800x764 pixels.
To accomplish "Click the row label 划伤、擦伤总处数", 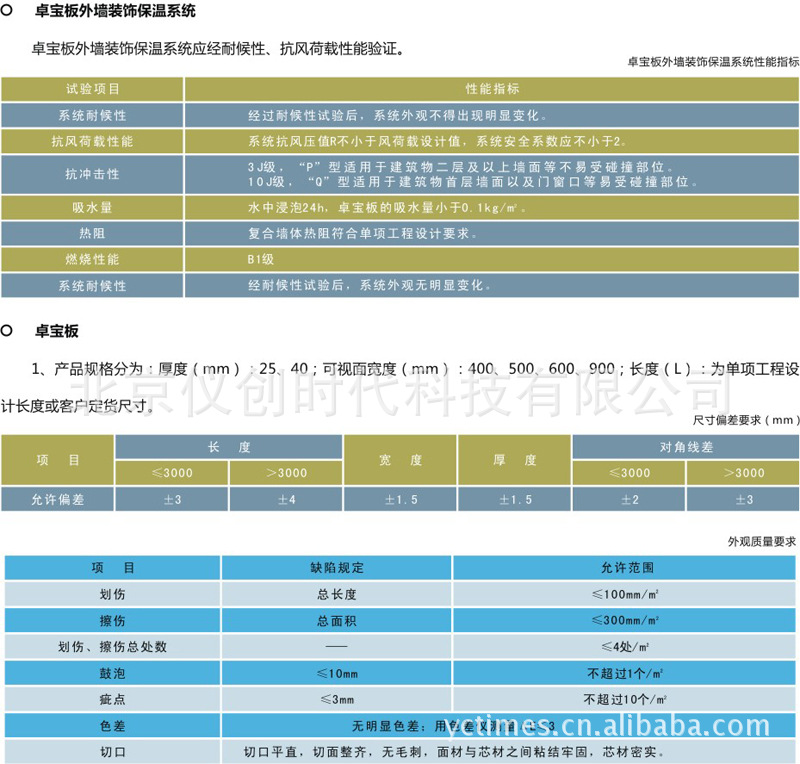I will pos(112,647).
